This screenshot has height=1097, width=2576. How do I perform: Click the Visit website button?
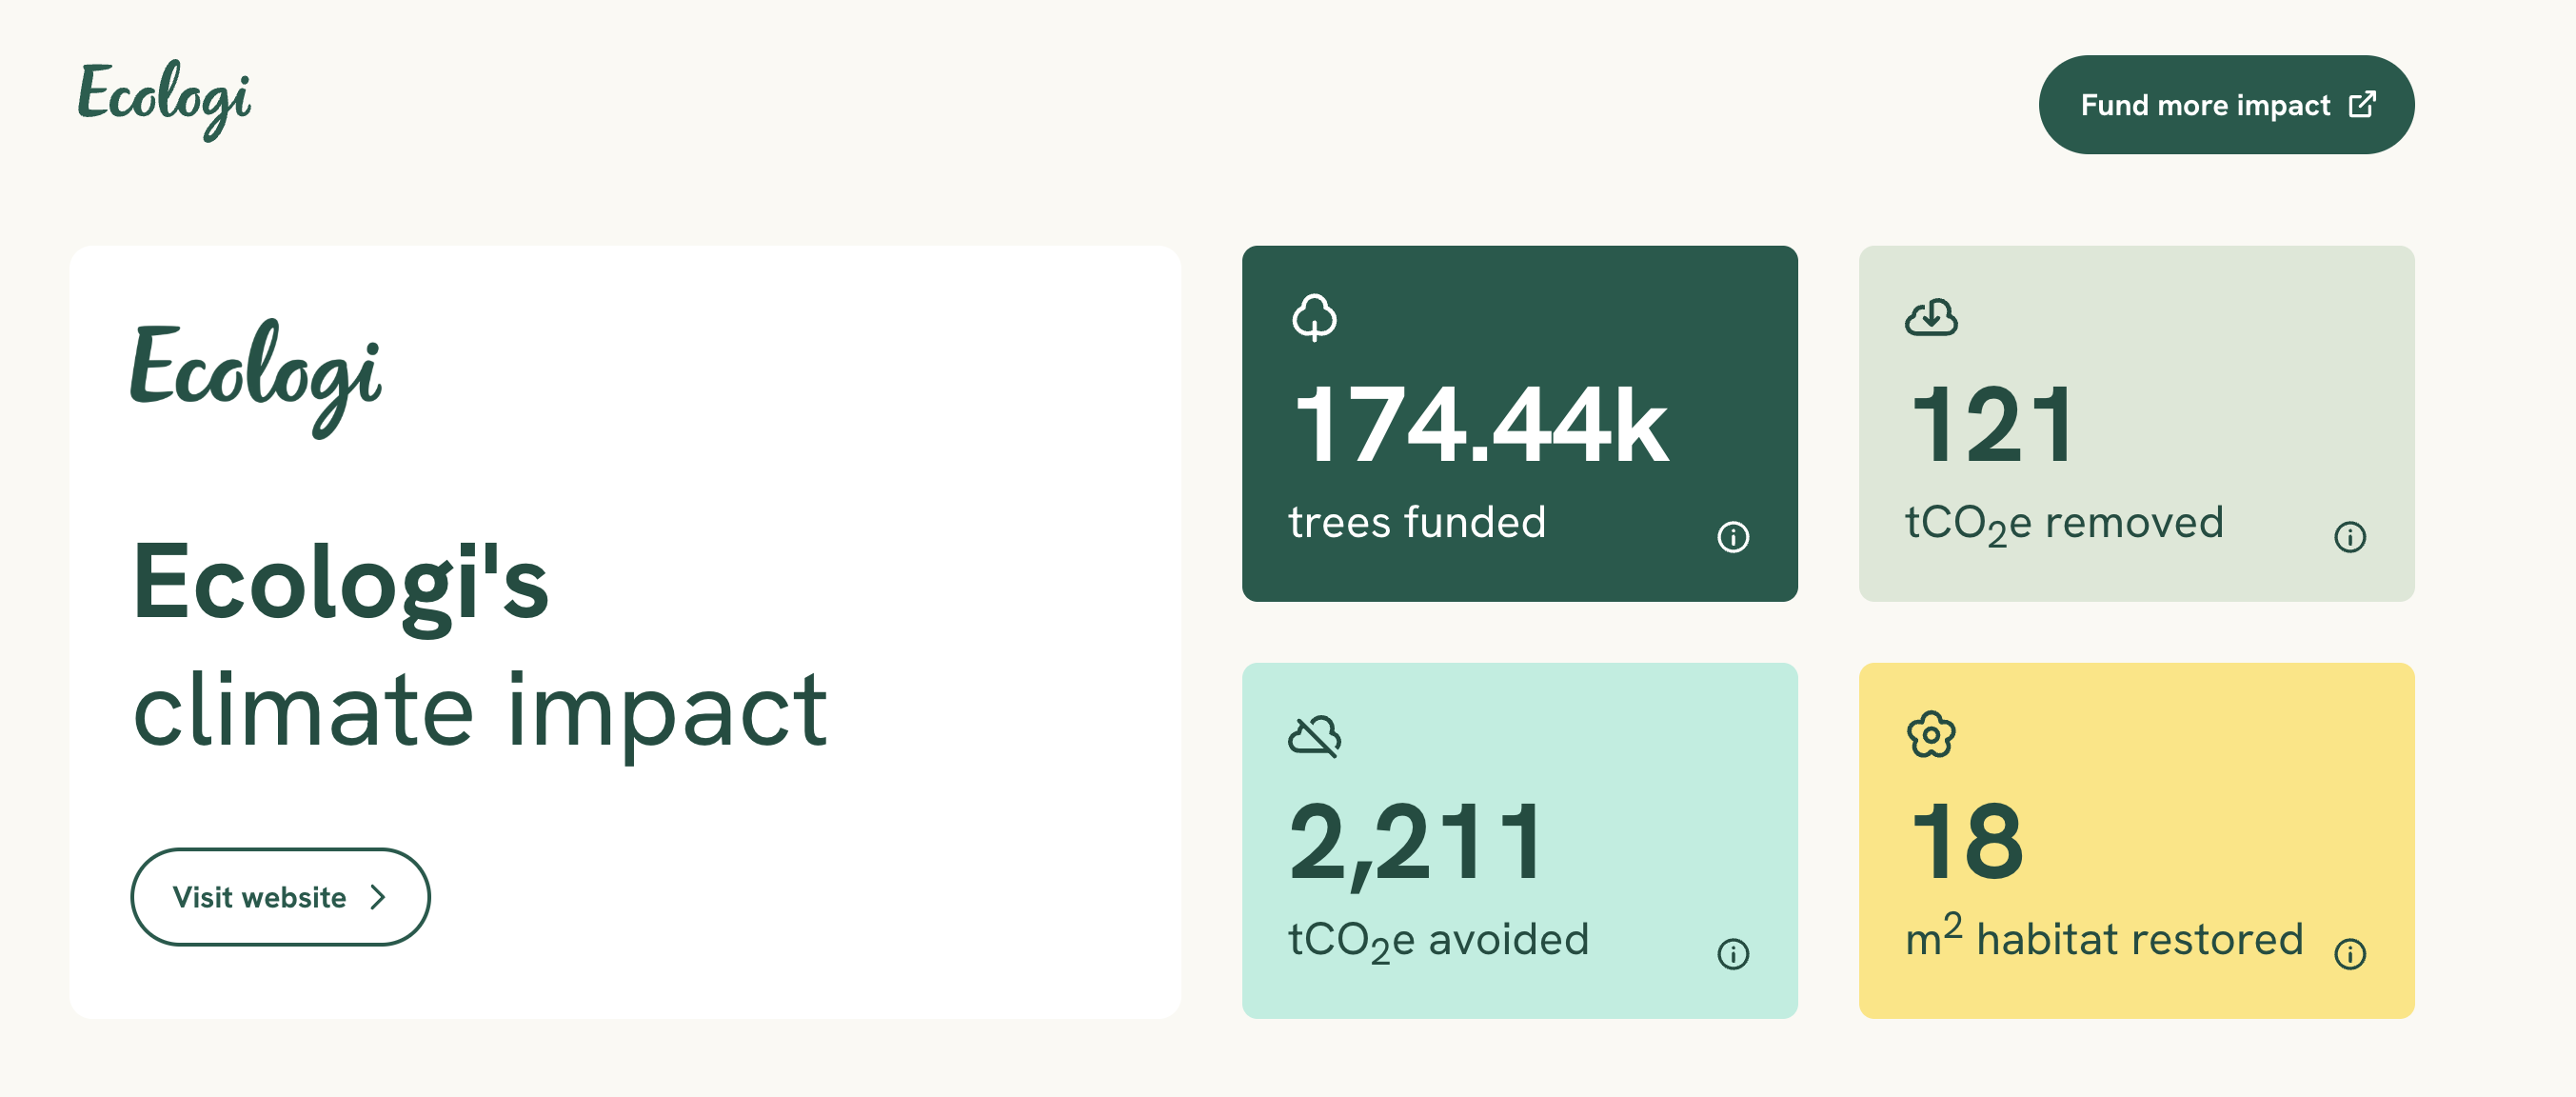coord(280,897)
